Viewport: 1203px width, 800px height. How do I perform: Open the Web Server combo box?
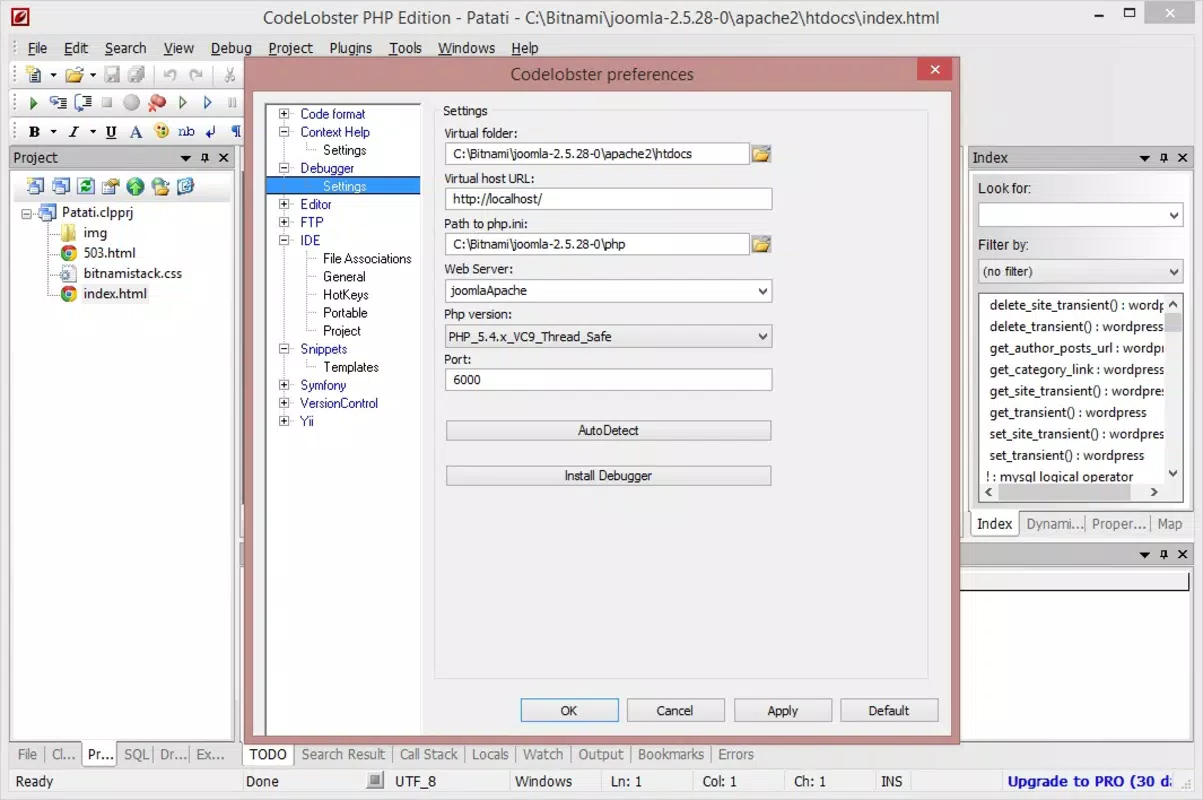[763, 291]
